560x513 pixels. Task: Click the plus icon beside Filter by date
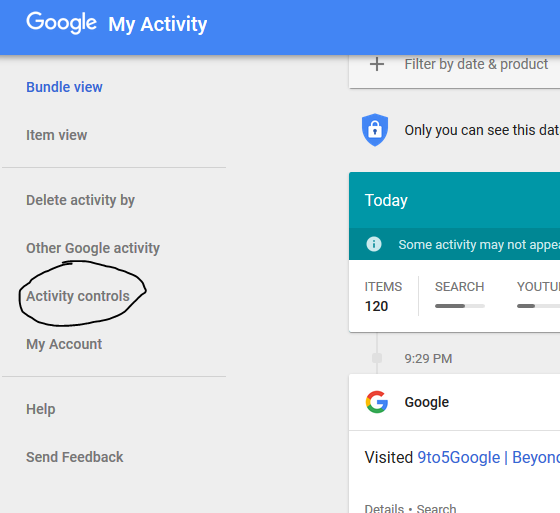pyautogui.click(x=377, y=65)
